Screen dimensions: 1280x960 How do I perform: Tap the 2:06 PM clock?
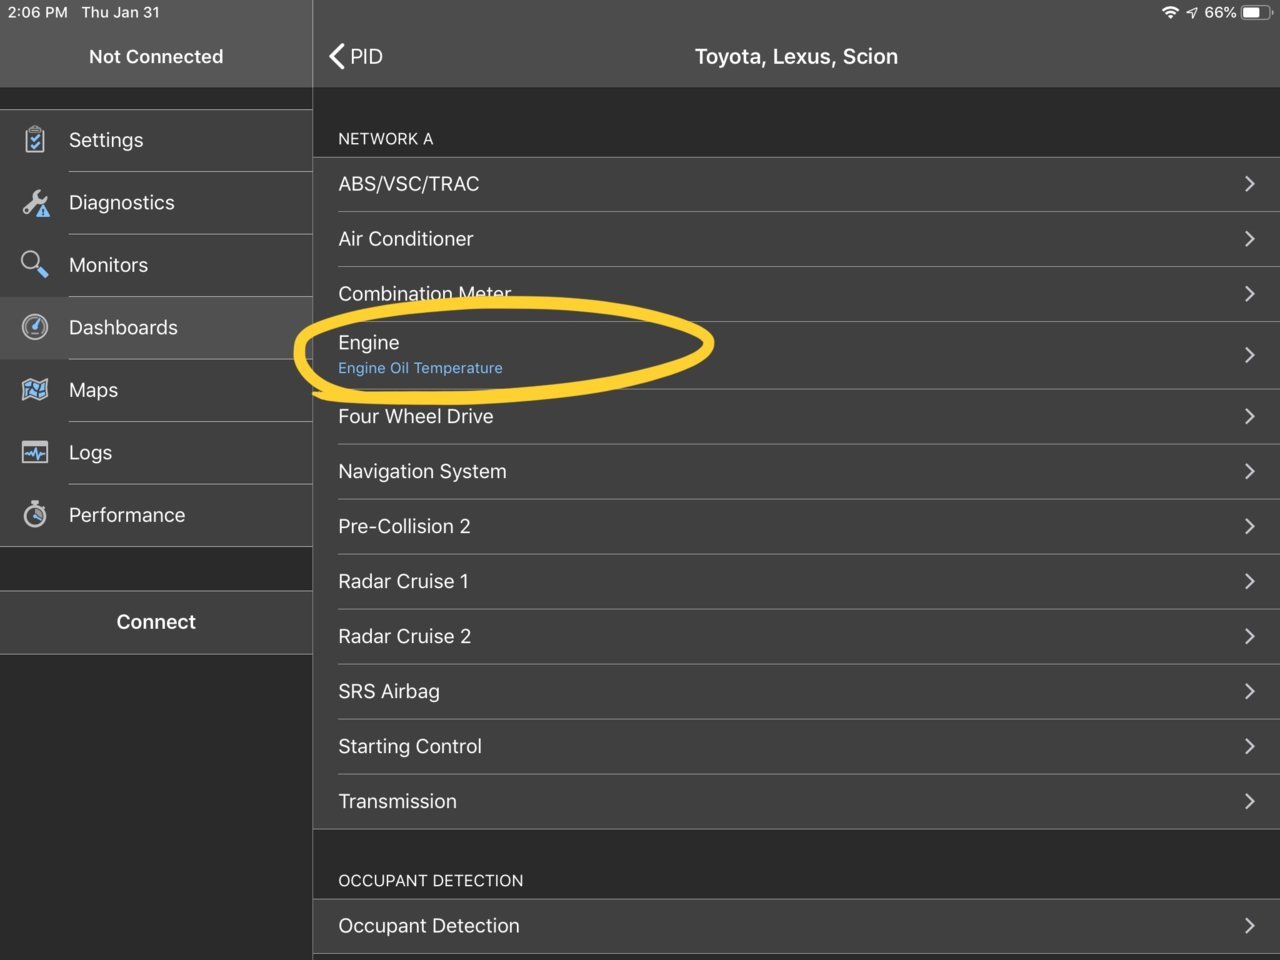tap(38, 12)
